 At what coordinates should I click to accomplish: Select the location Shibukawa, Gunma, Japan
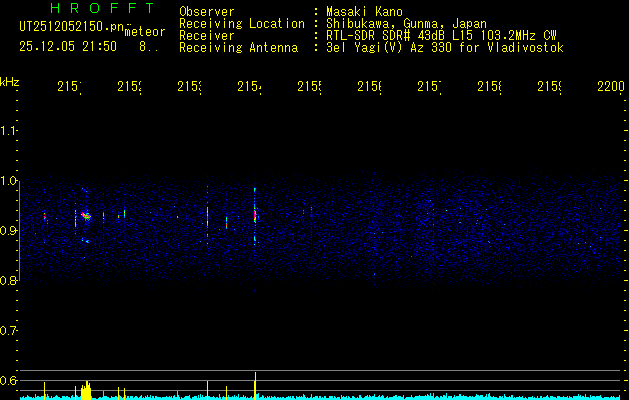point(406,24)
